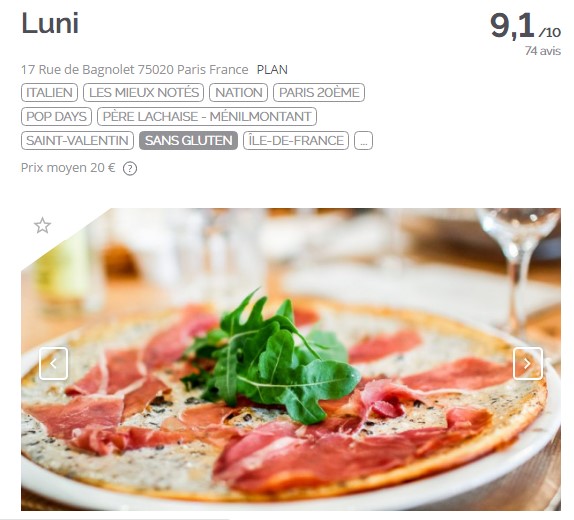This screenshot has height=520, width=574.
Task: Toggle the highlighted SANS GLUTEN tag
Action: [189, 141]
